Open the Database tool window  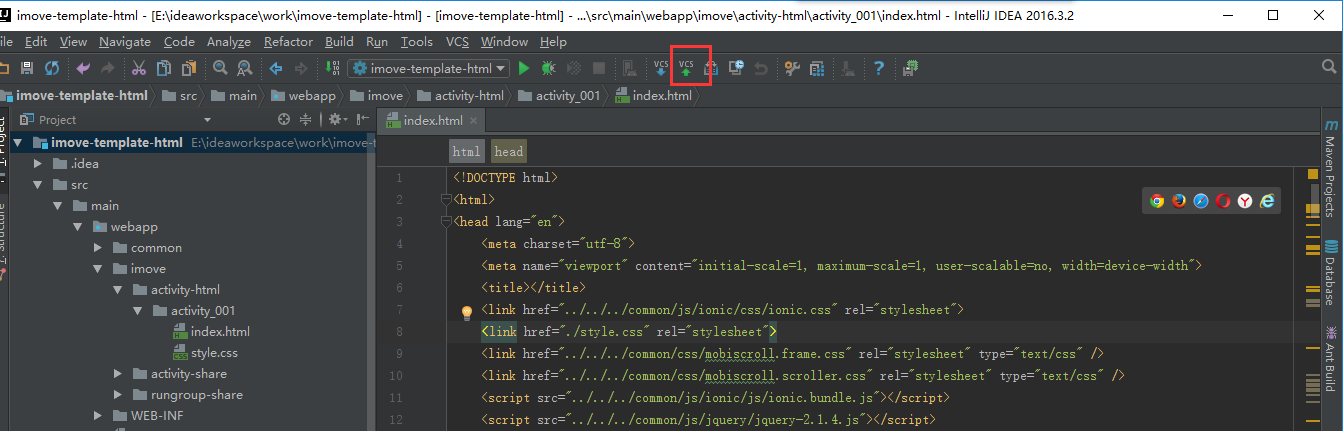pos(1331,275)
